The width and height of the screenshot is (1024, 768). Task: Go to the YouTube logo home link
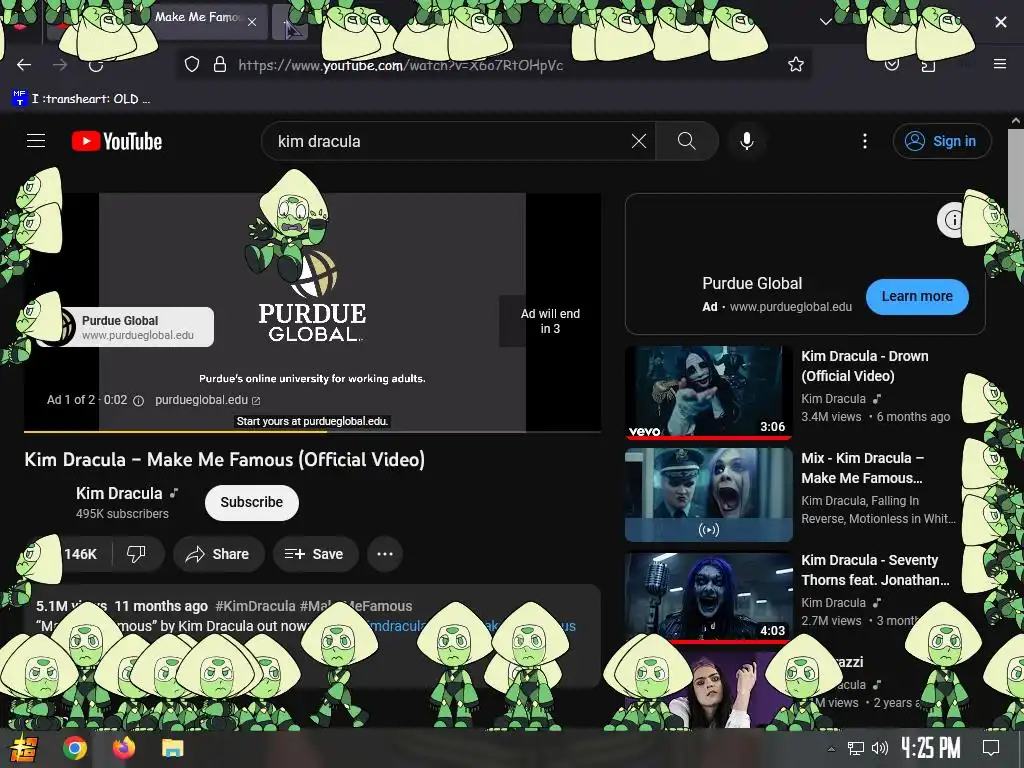[117, 141]
